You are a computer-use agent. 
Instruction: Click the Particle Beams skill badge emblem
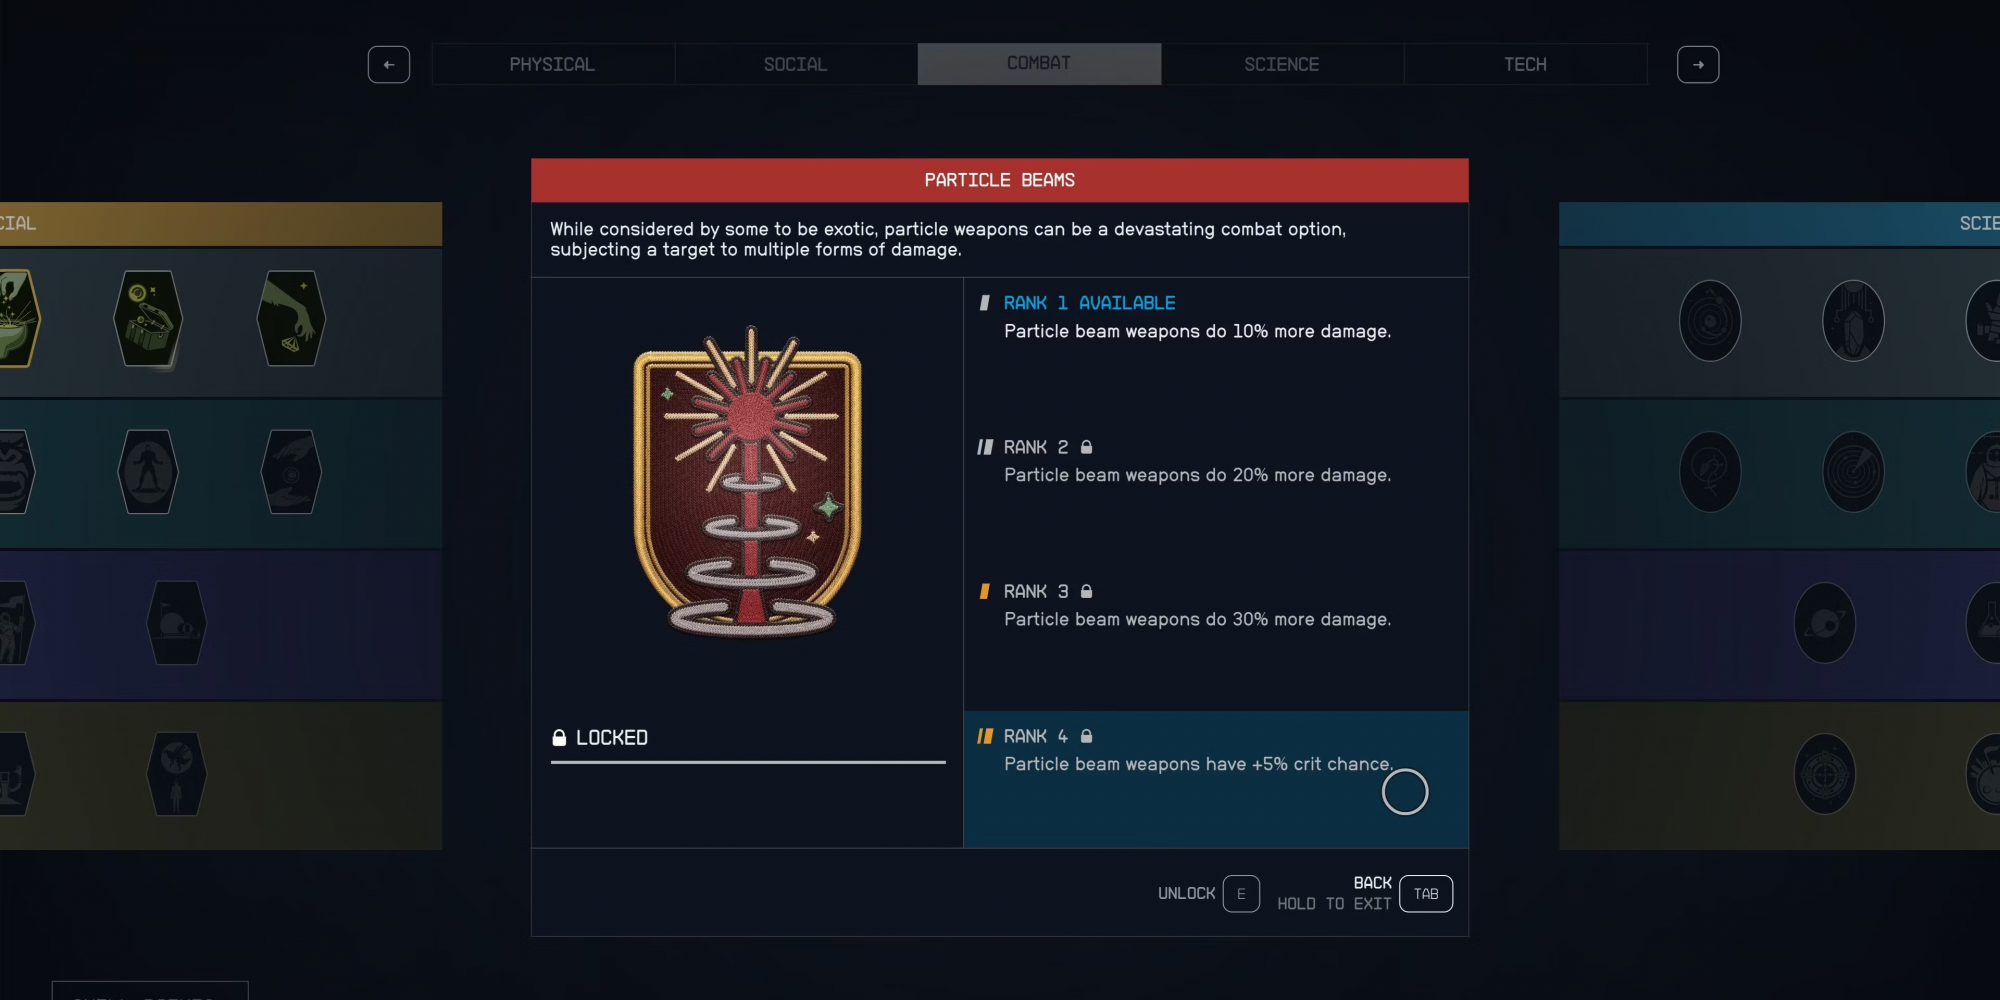click(x=748, y=482)
